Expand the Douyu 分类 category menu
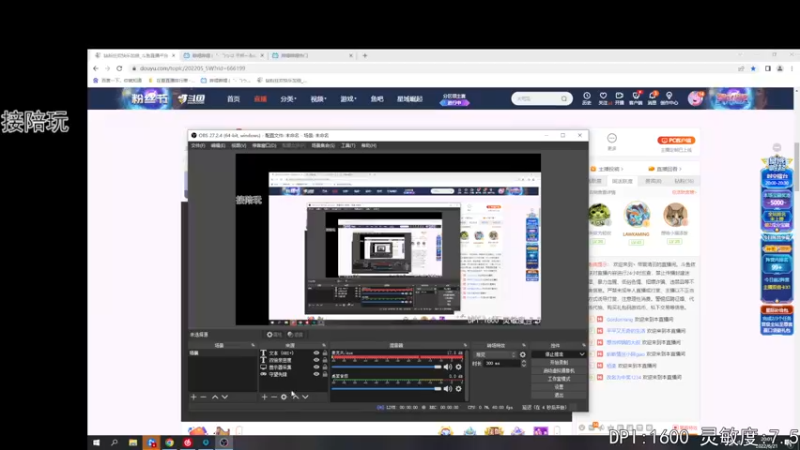The image size is (800, 450). click(288, 99)
